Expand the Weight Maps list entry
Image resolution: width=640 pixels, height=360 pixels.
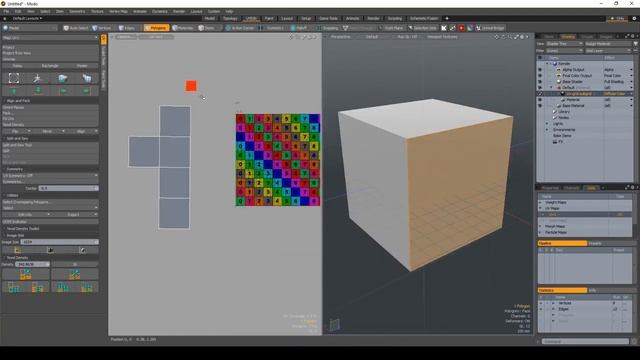click(x=540, y=202)
